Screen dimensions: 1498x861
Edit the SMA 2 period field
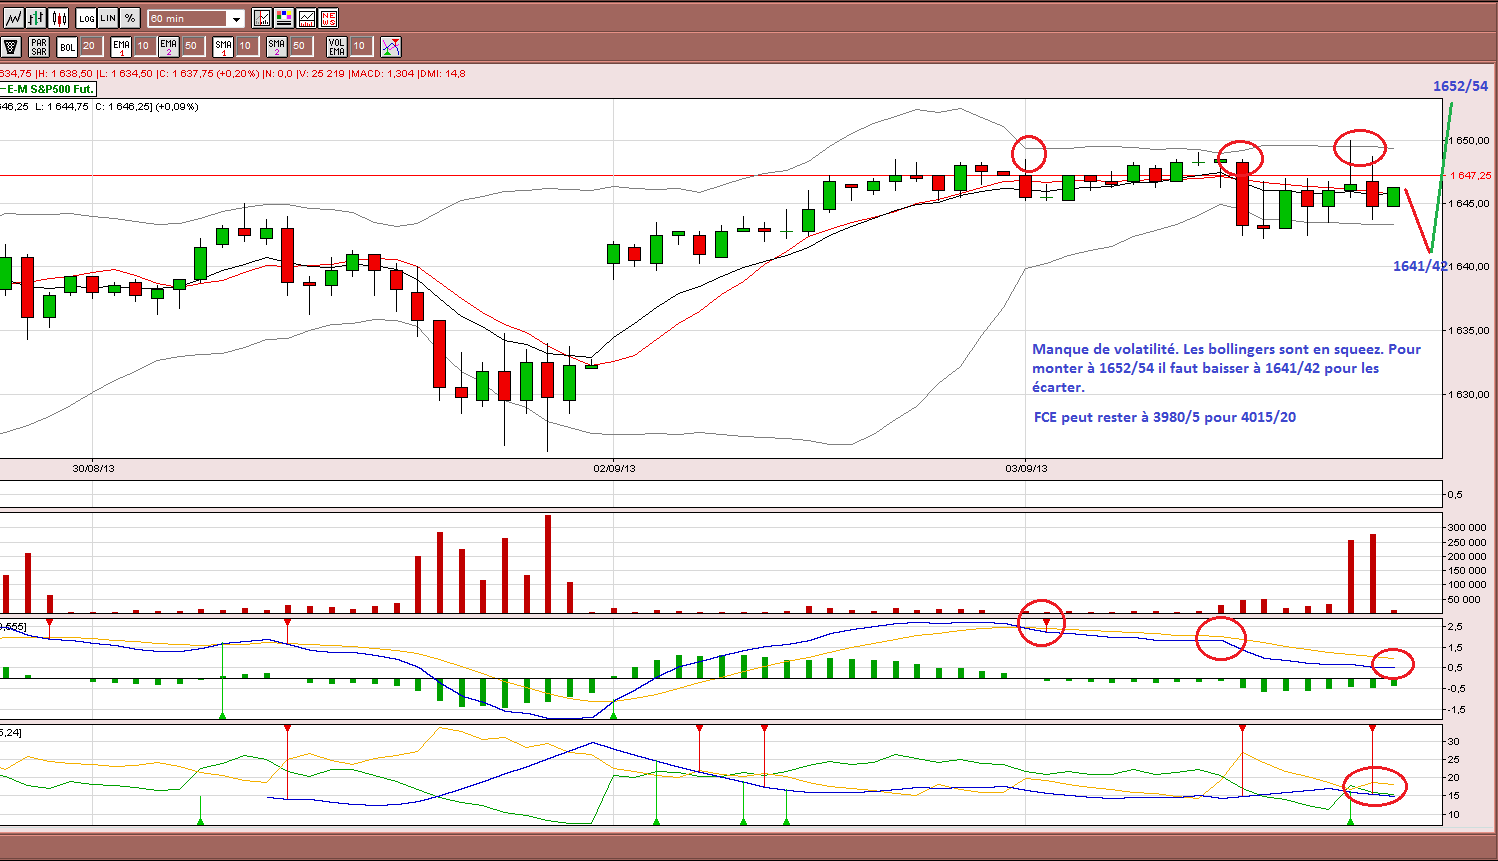[301, 46]
